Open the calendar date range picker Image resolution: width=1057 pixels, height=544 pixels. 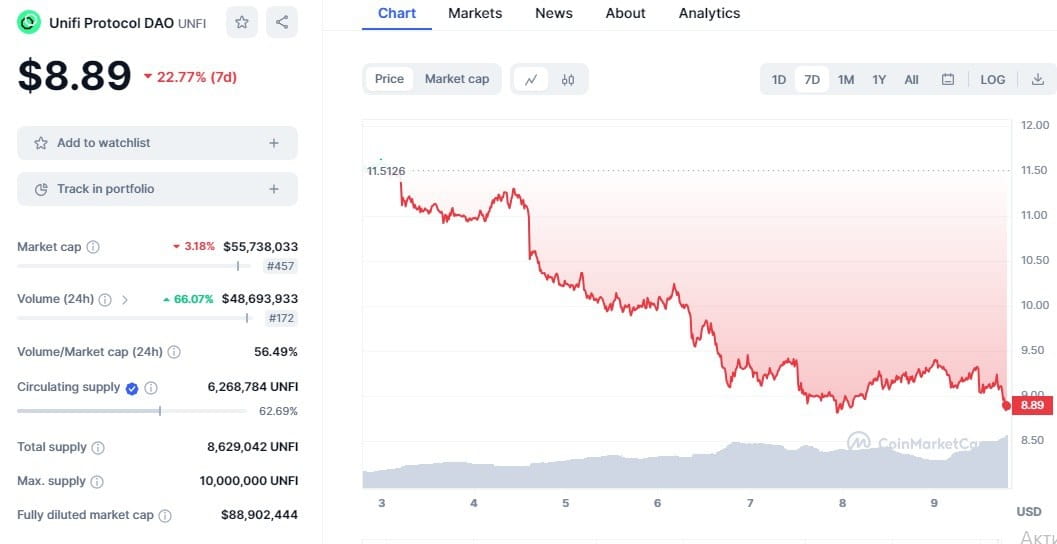pos(948,80)
